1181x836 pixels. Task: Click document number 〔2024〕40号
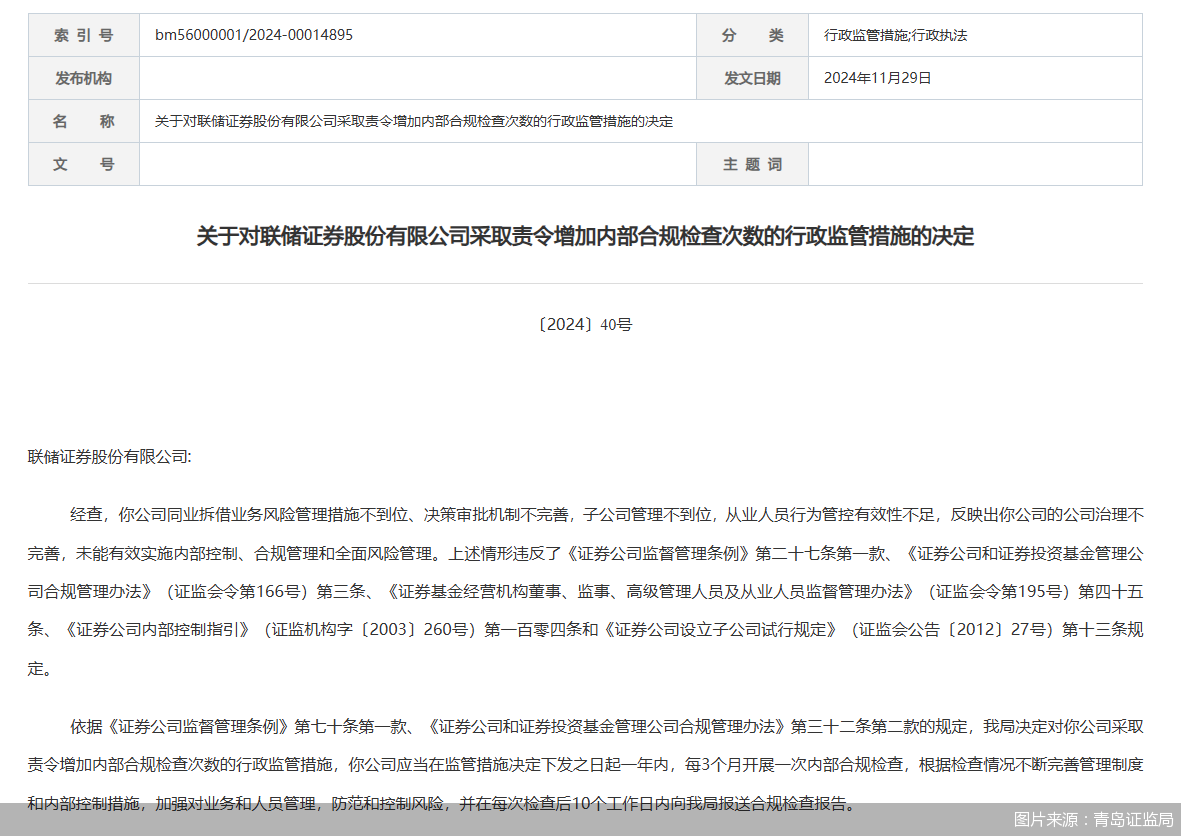tap(585, 325)
